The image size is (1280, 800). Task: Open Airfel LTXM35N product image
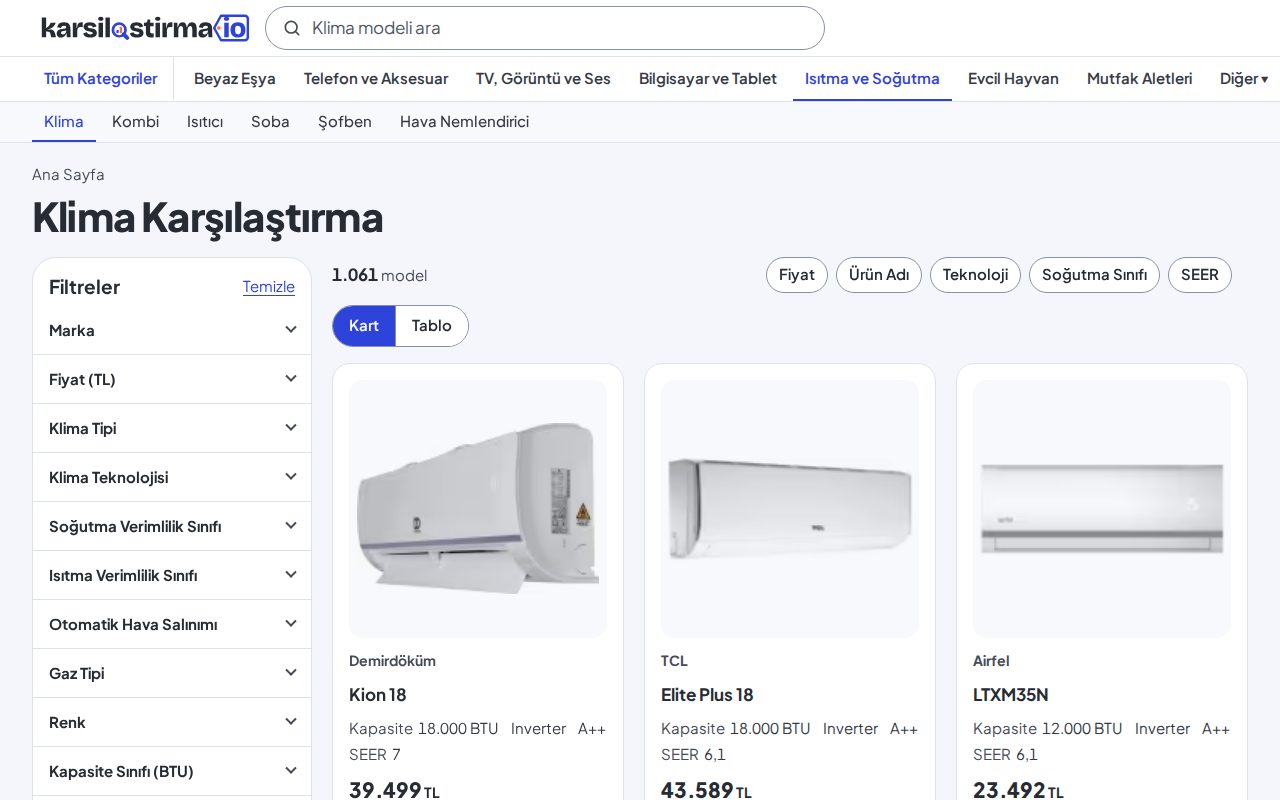(x=1102, y=509)
